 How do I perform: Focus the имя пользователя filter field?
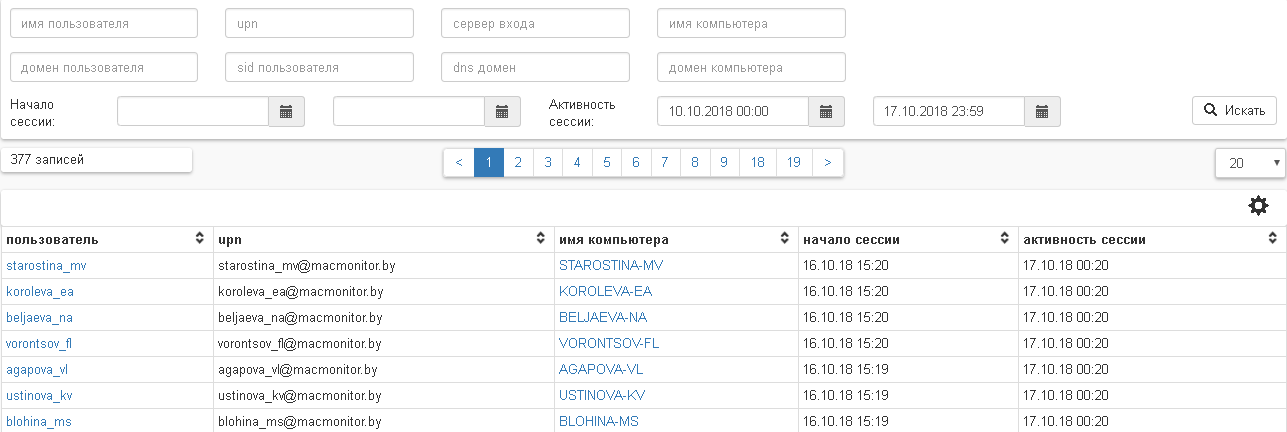click(x=104, y=23)
